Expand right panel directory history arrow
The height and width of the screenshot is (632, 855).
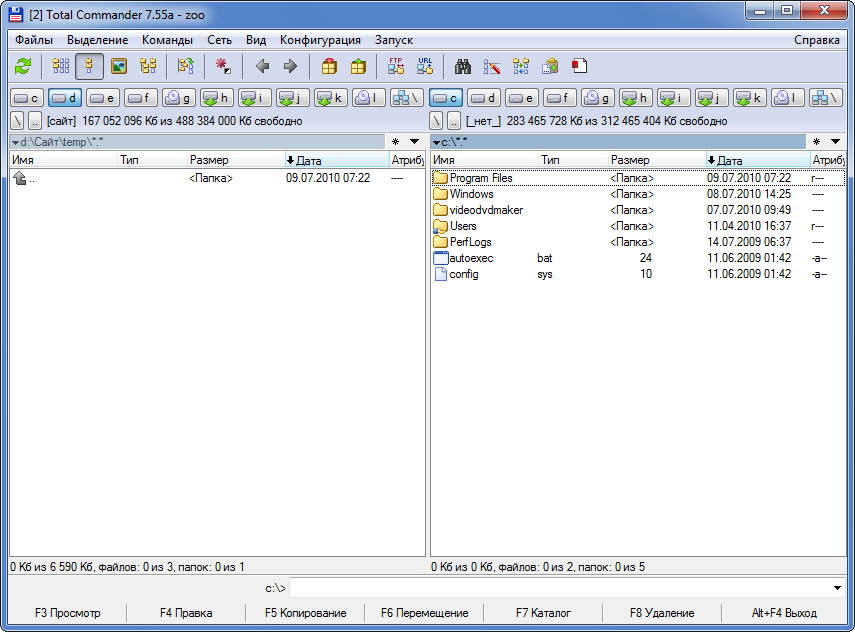click(x=835, y=142)
